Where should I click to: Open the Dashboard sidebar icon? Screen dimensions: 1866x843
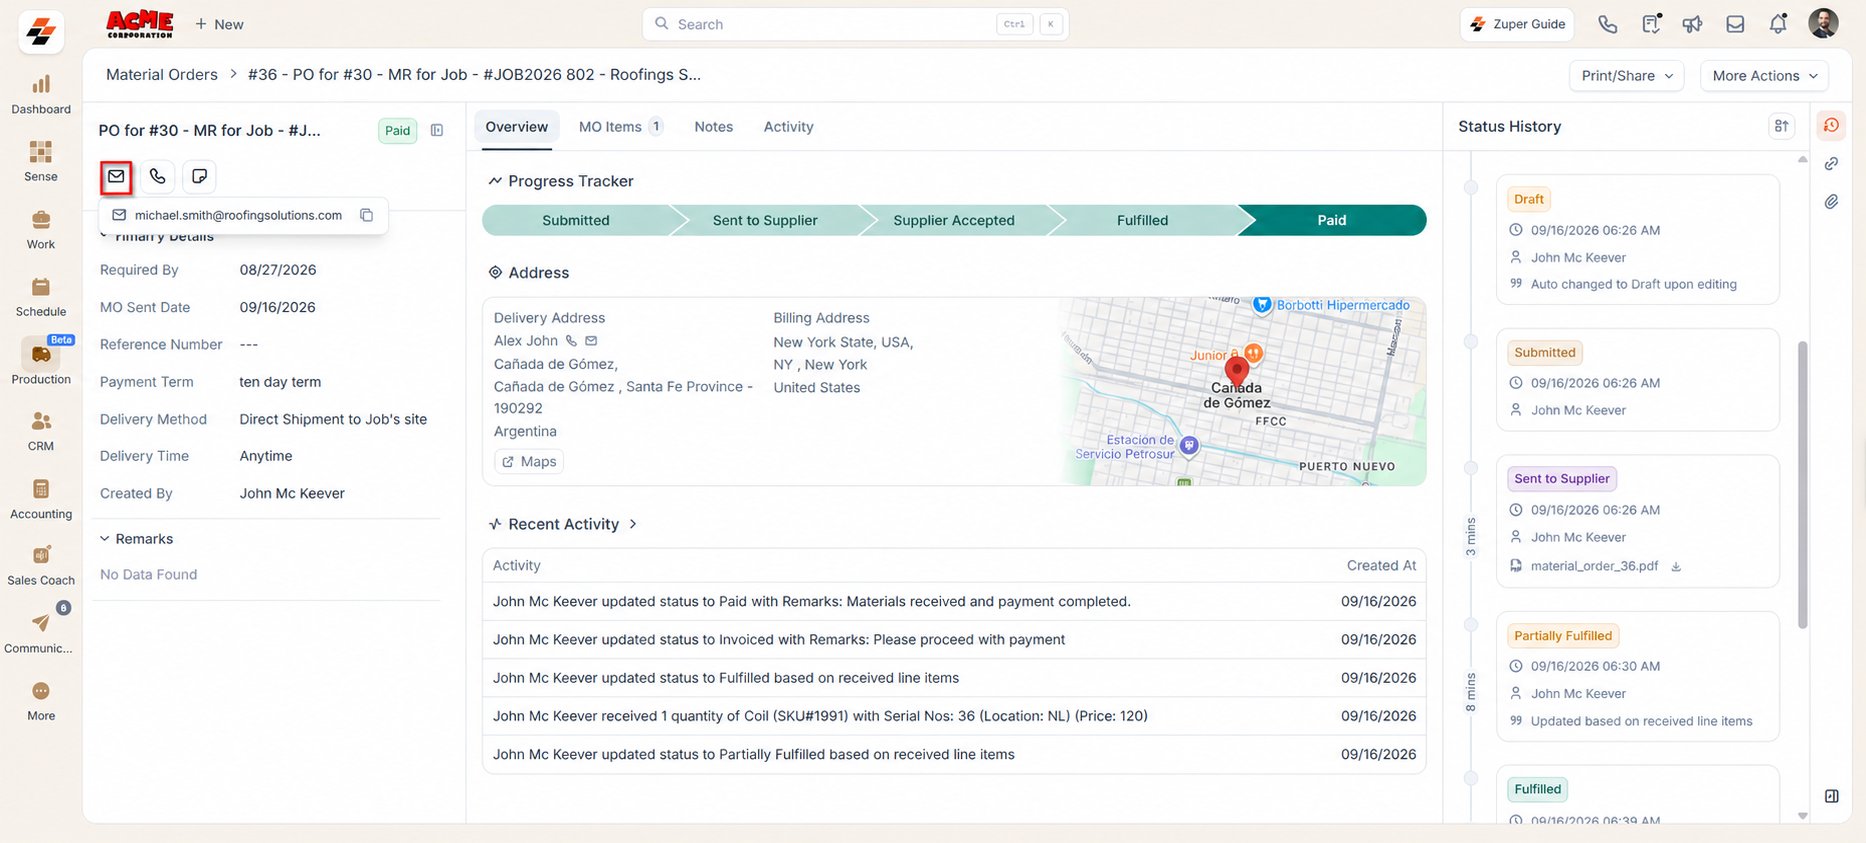click(41, 95)
